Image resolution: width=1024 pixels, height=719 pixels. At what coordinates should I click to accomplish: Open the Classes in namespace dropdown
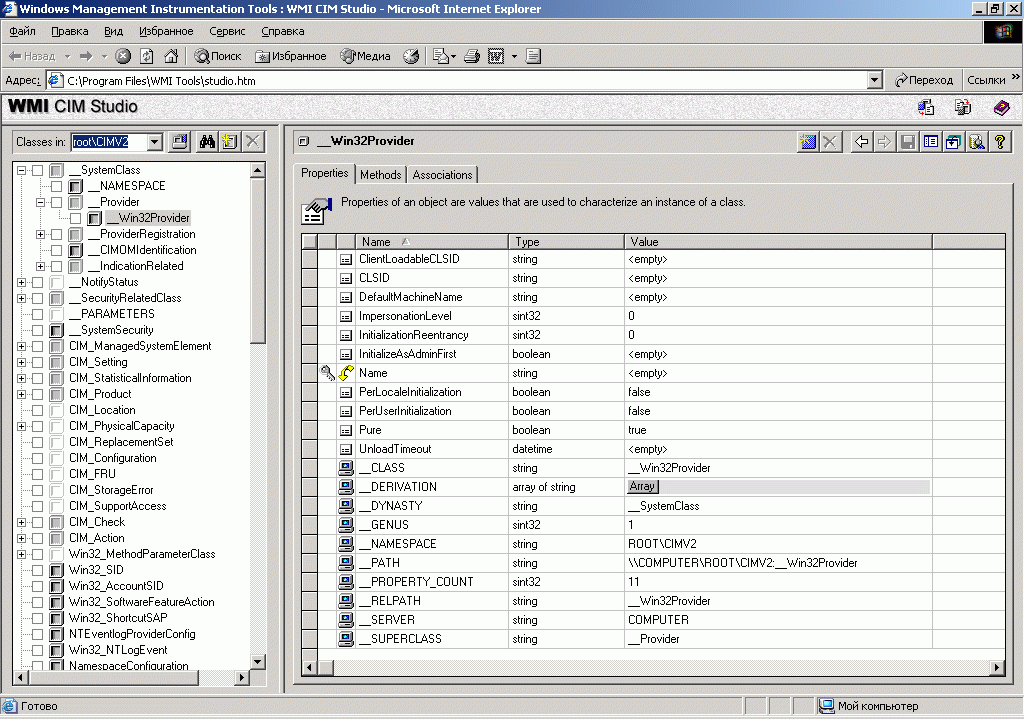tap(155, 142)
